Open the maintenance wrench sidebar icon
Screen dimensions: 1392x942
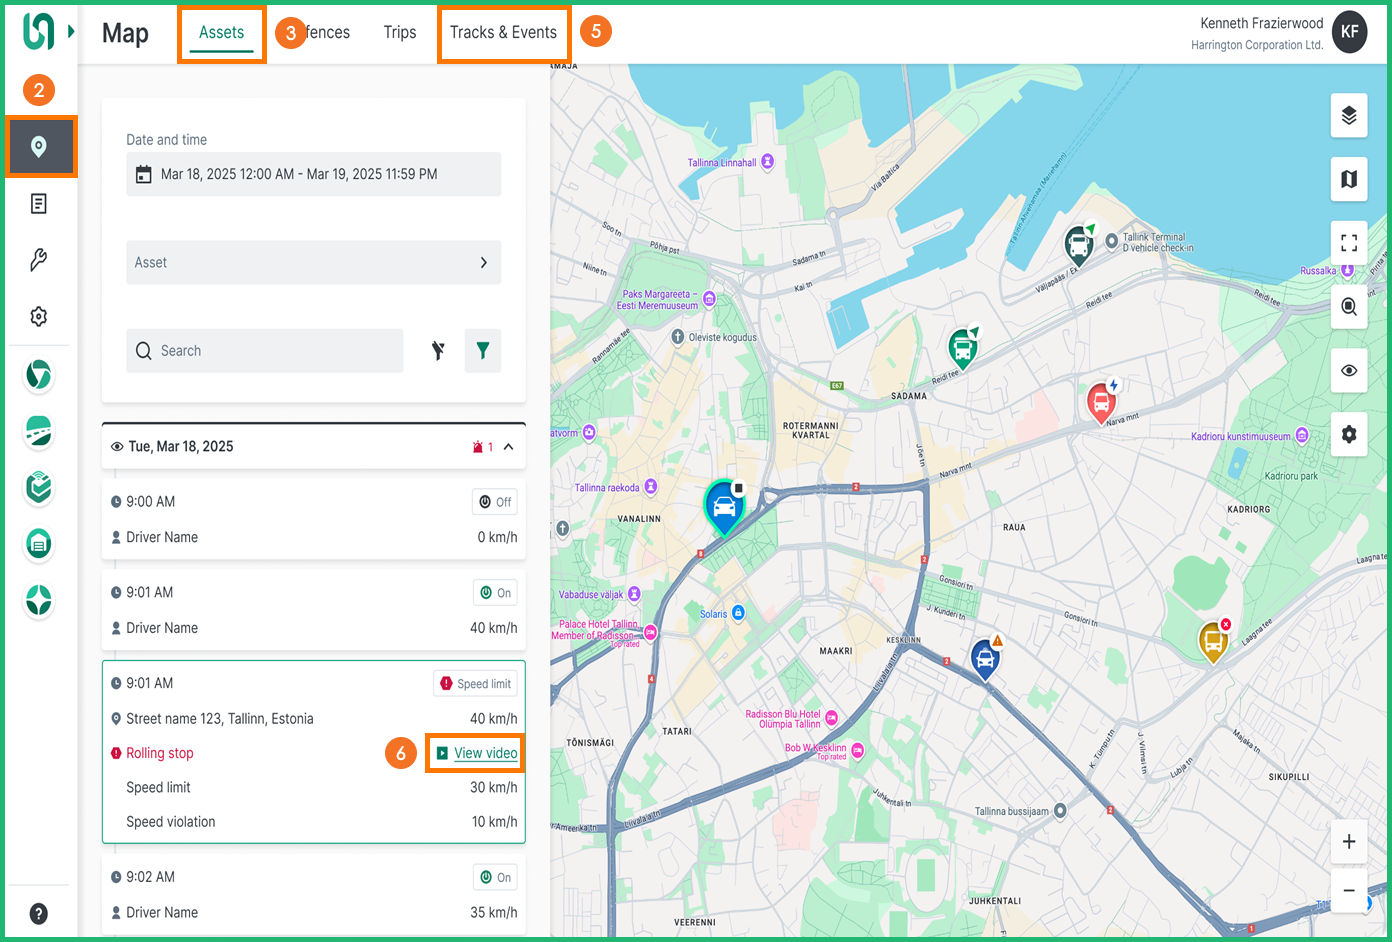point(39,260)
